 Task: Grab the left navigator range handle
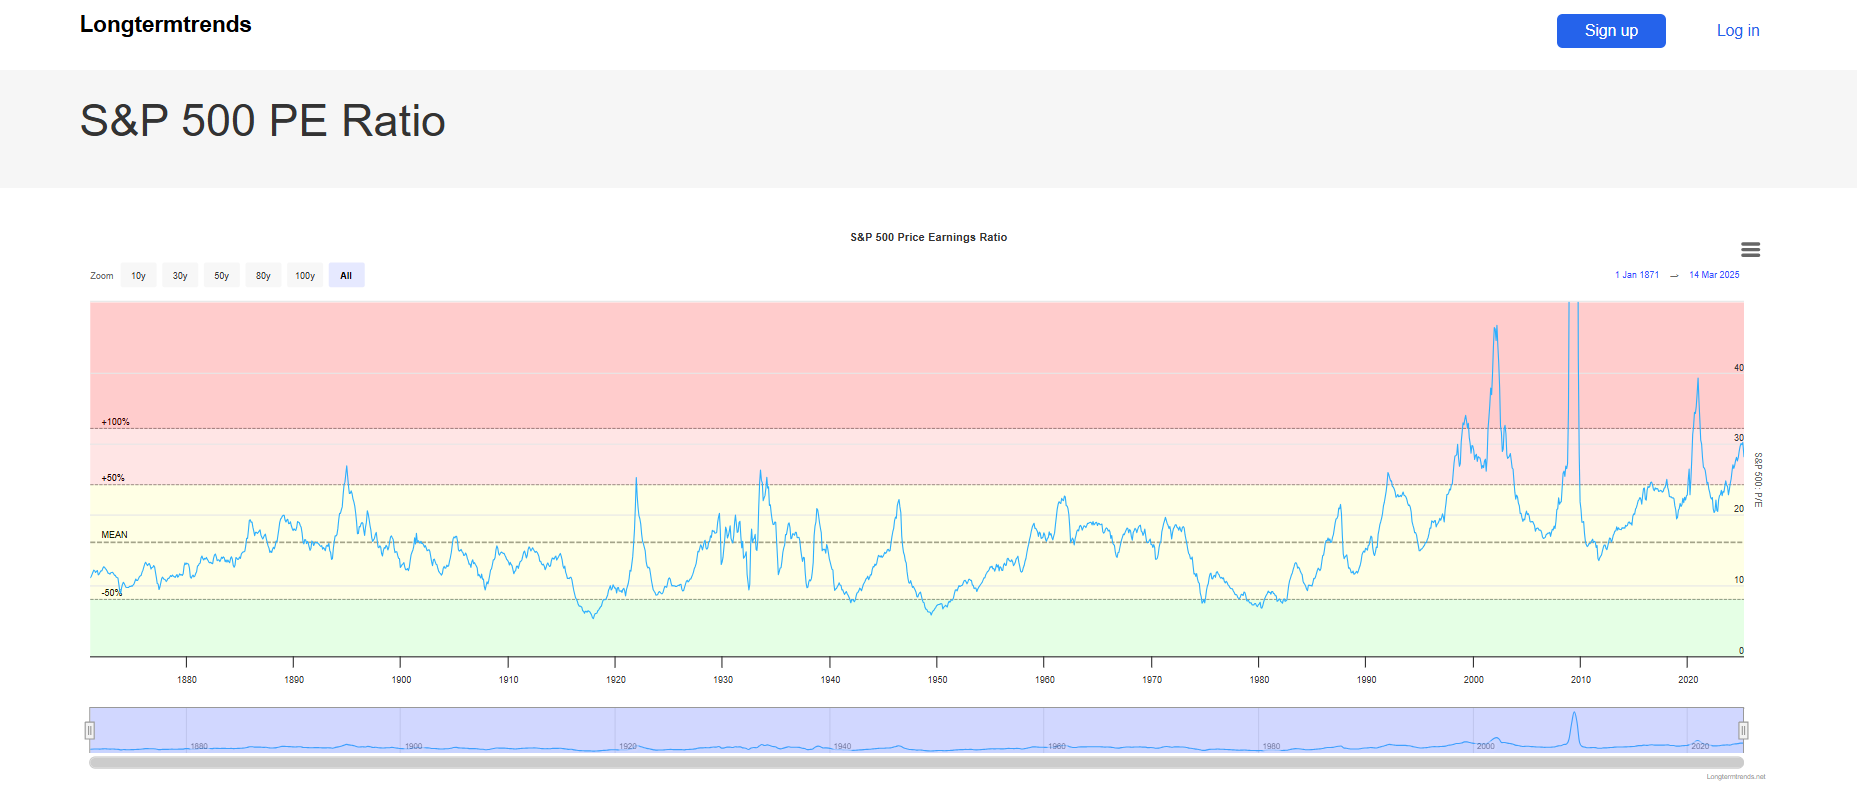tap(90, 731)
